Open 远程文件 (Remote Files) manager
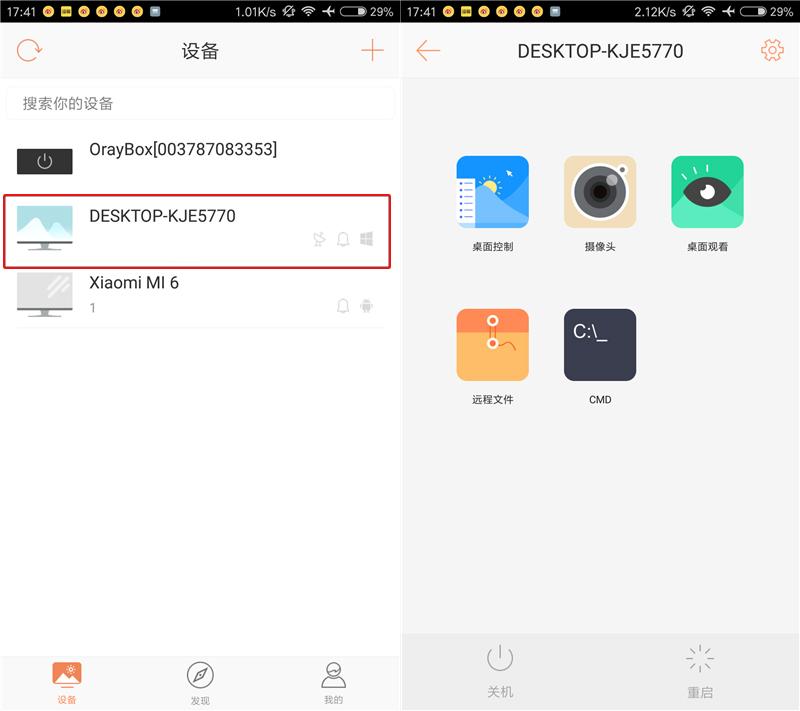The image size is (800, 711). click(x=493, y=344)
